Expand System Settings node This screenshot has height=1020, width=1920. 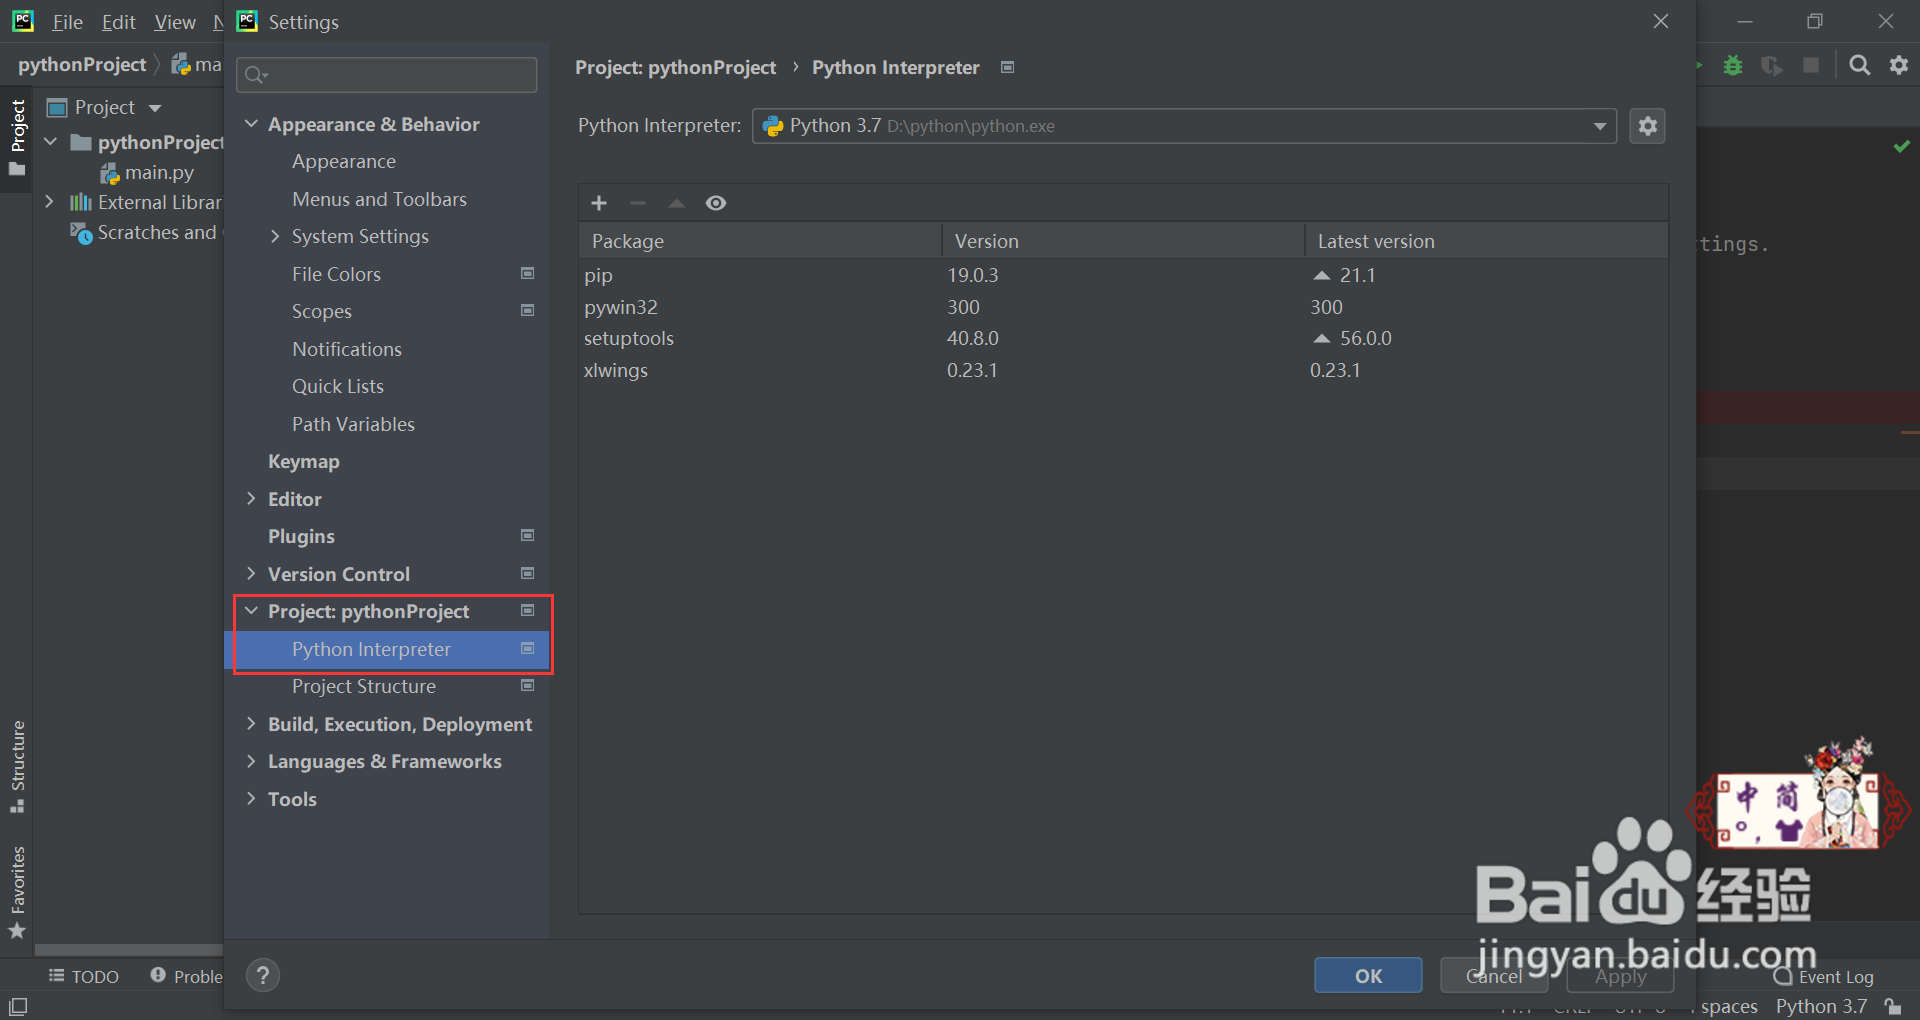pyautogui.click(x=275, y=237)
